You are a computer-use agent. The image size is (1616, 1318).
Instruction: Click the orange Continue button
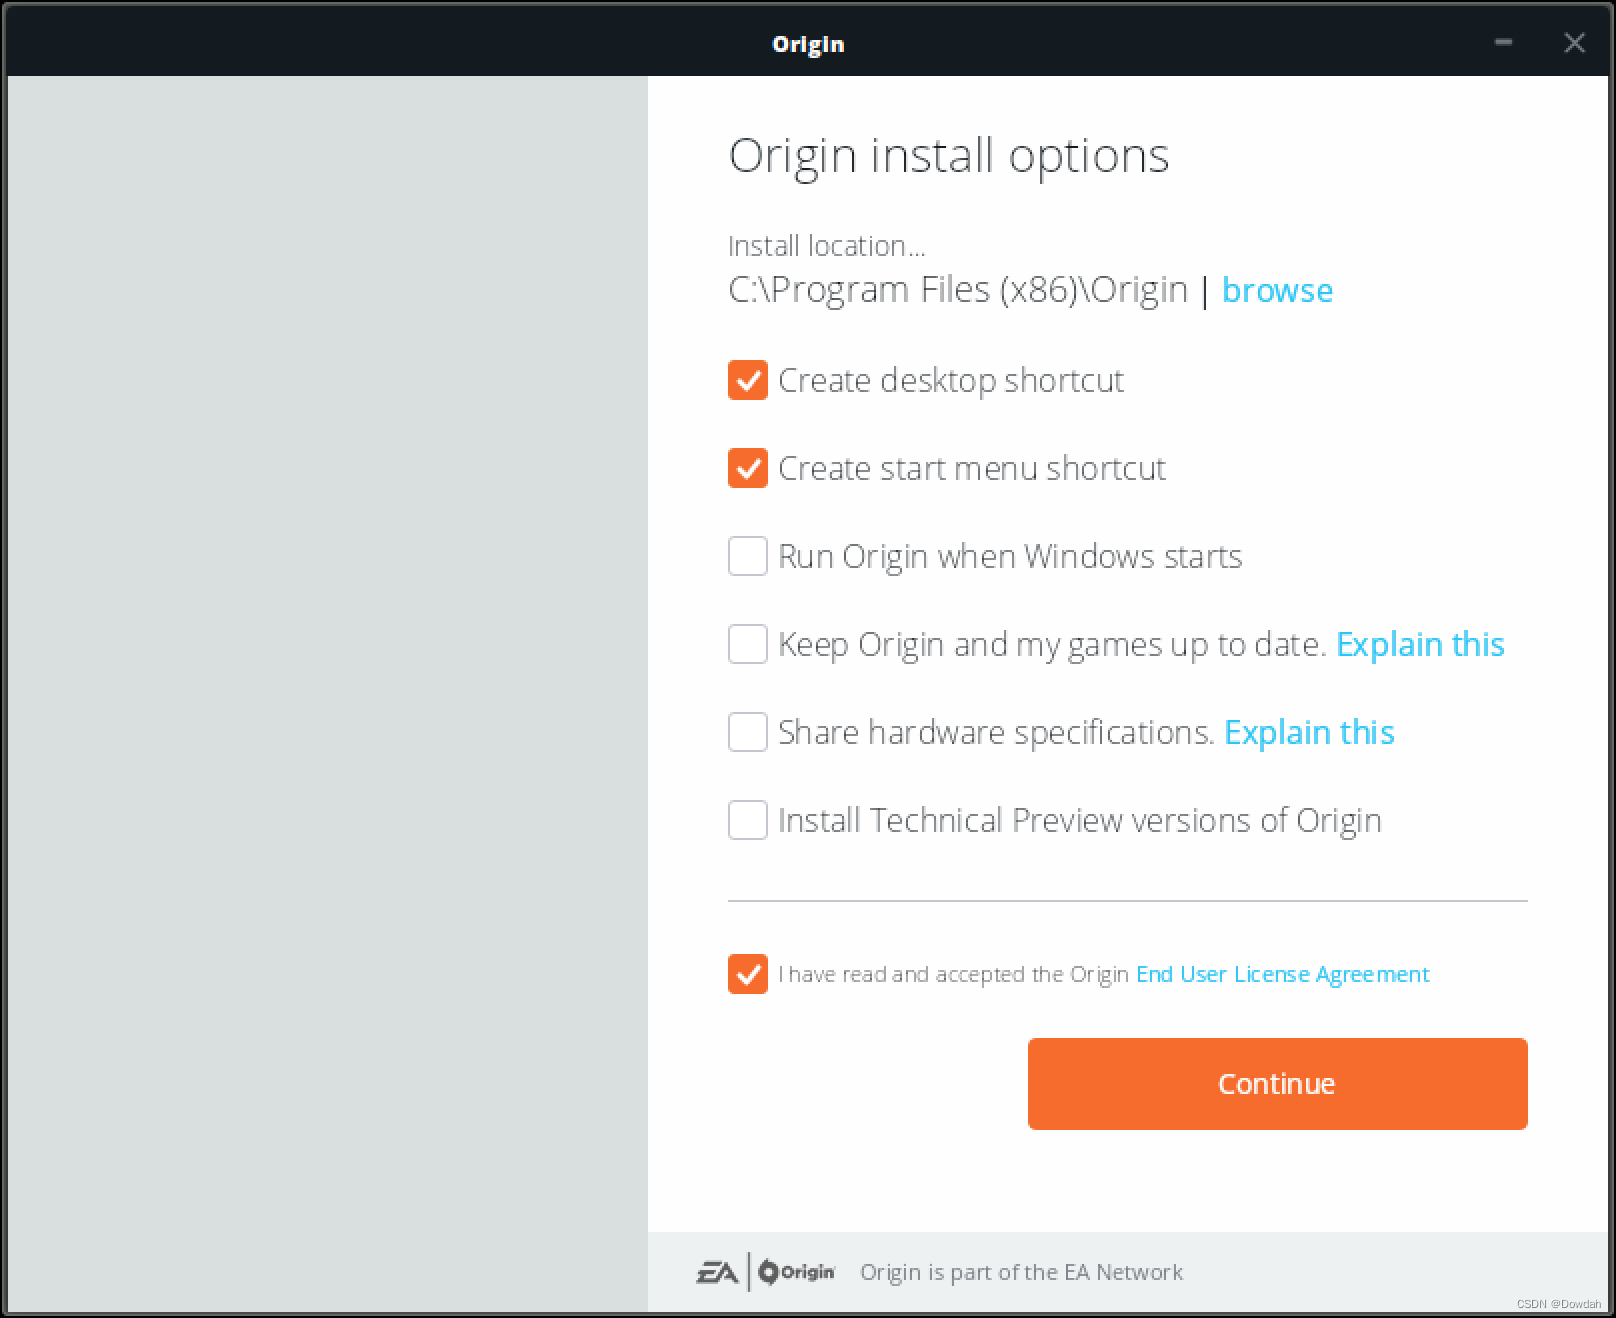[x=1277, y=1084]
